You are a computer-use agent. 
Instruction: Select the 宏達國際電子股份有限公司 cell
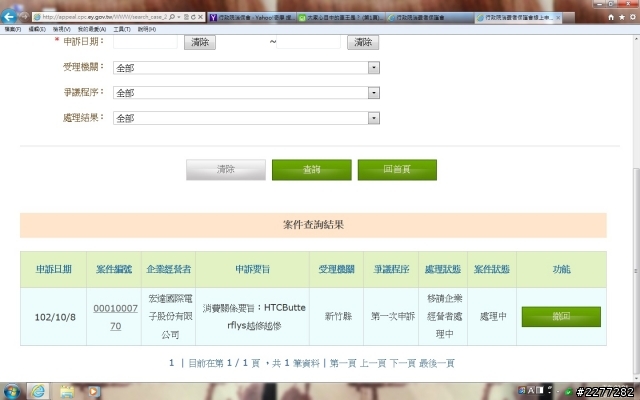click(x=170, y=317)
